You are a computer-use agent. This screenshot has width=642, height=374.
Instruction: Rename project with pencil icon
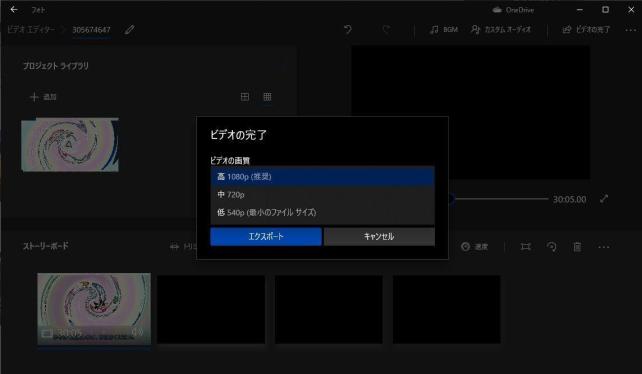tap(129, 29)
